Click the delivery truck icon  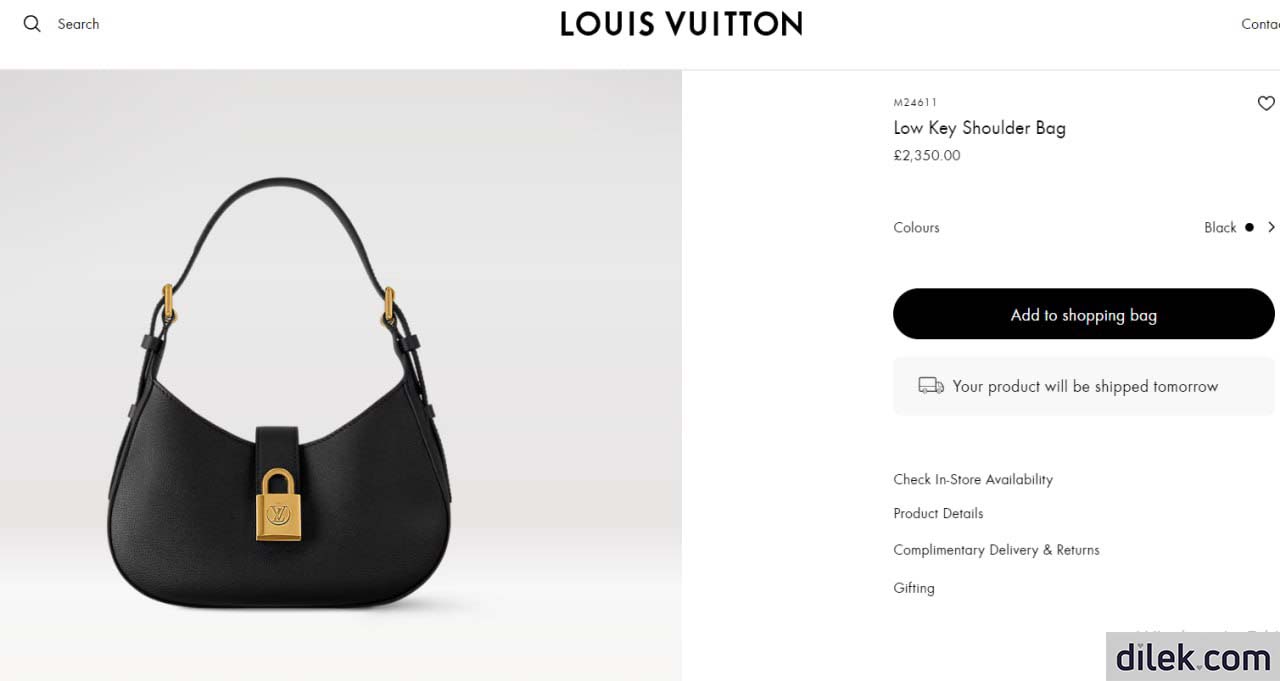(x=931, y=386)
